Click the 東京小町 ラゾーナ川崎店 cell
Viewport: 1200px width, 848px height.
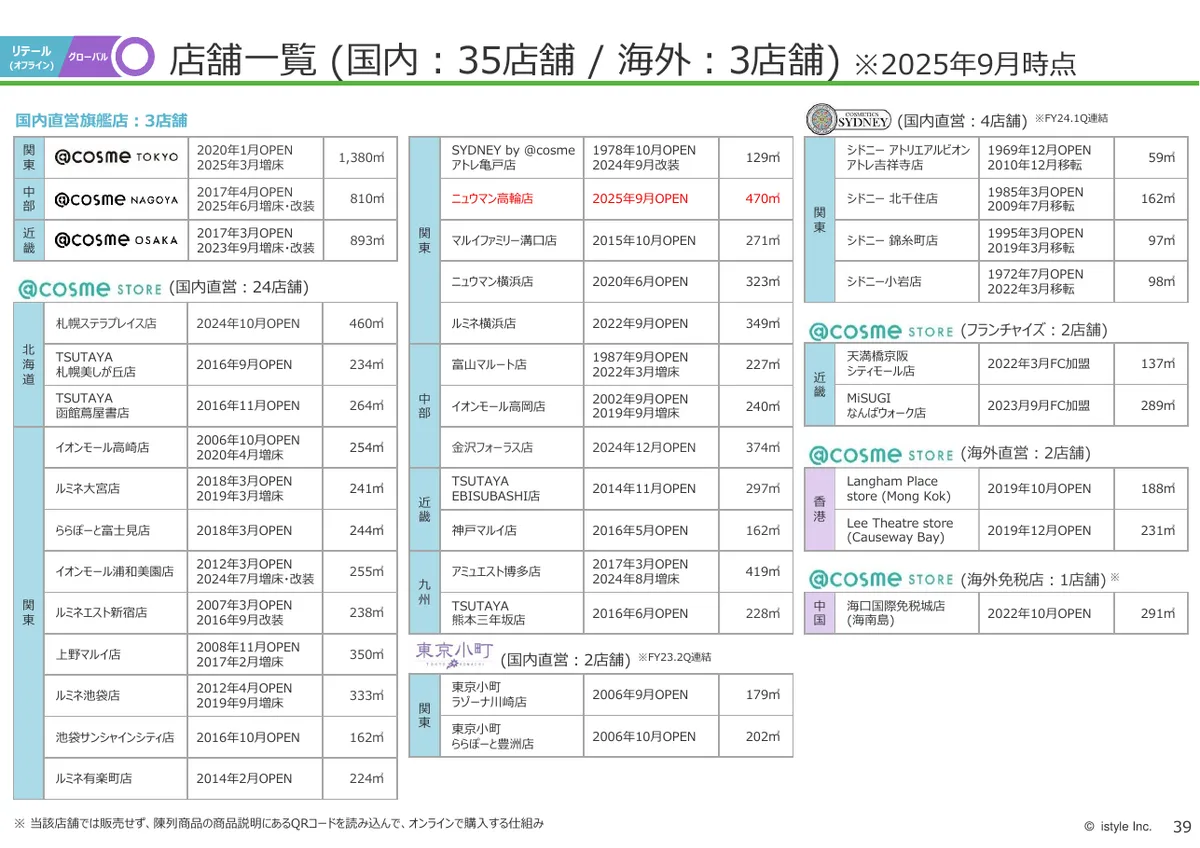pos(511,695)
